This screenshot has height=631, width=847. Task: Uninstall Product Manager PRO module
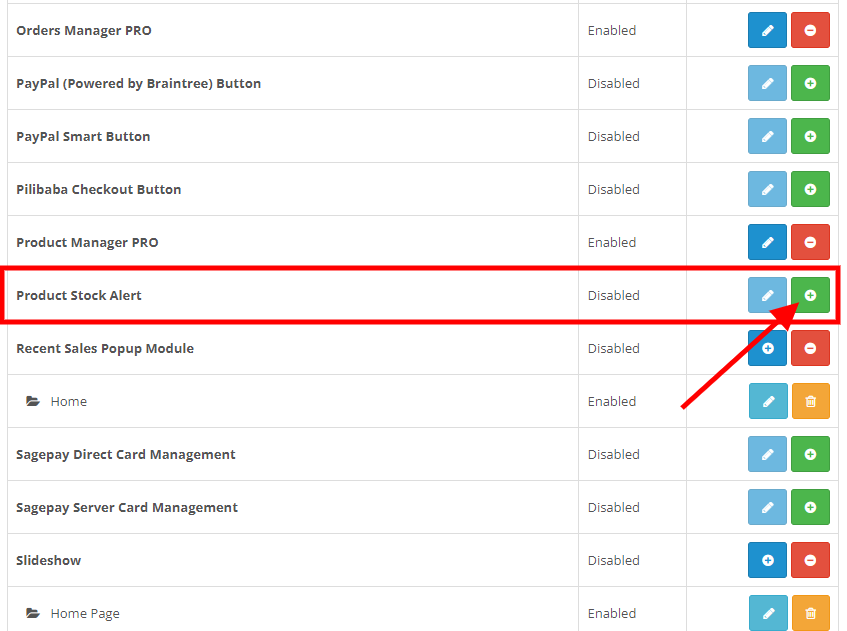pyautogui.click(x=810, y=242)
